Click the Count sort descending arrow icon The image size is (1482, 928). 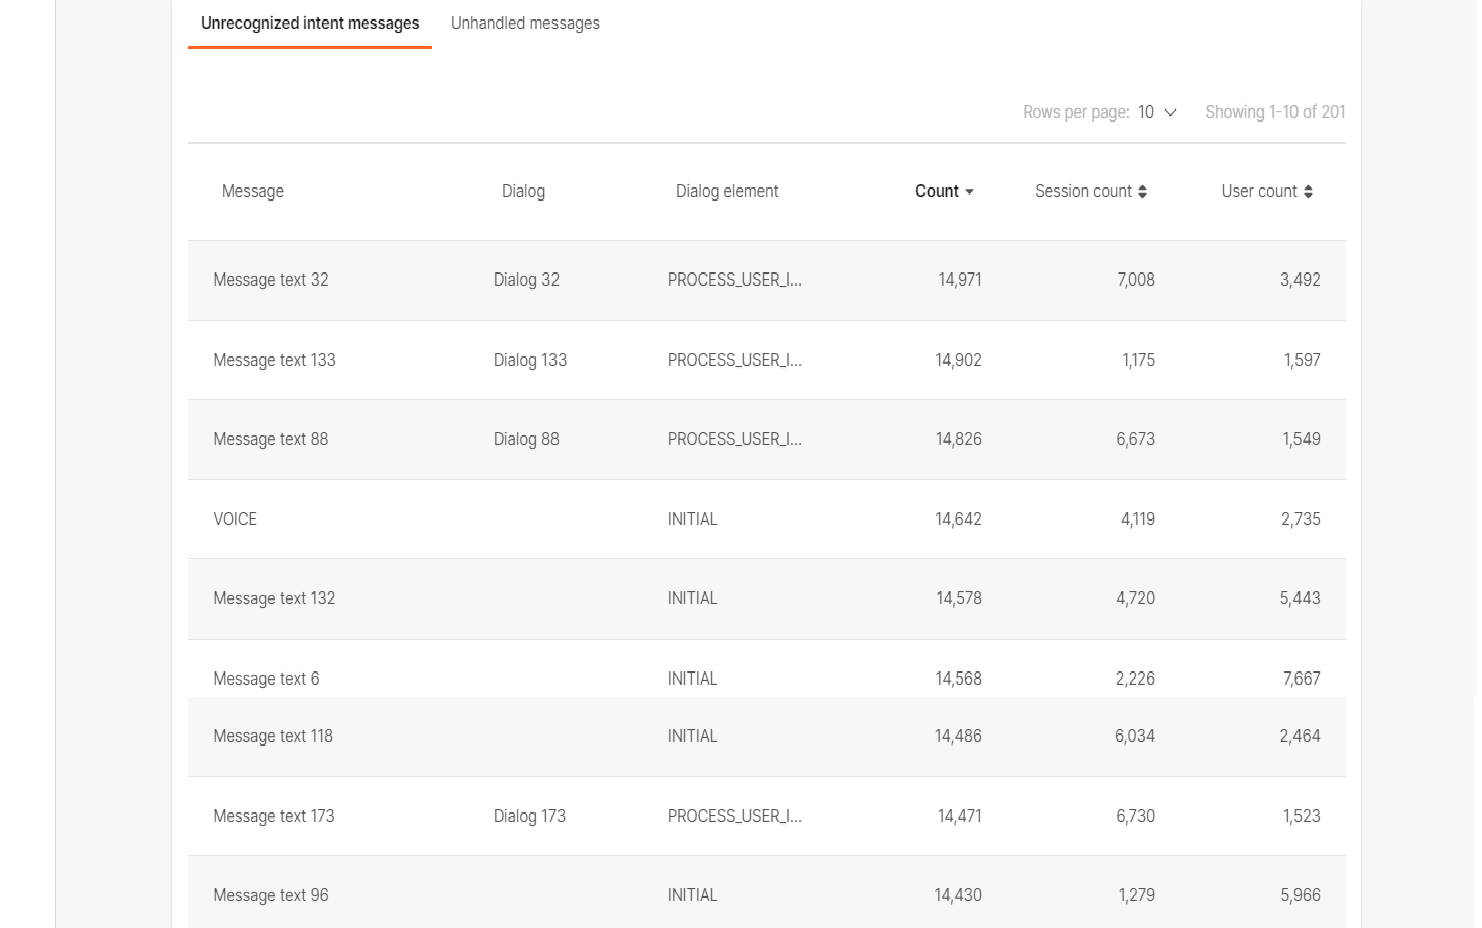[x=970, y=192]
